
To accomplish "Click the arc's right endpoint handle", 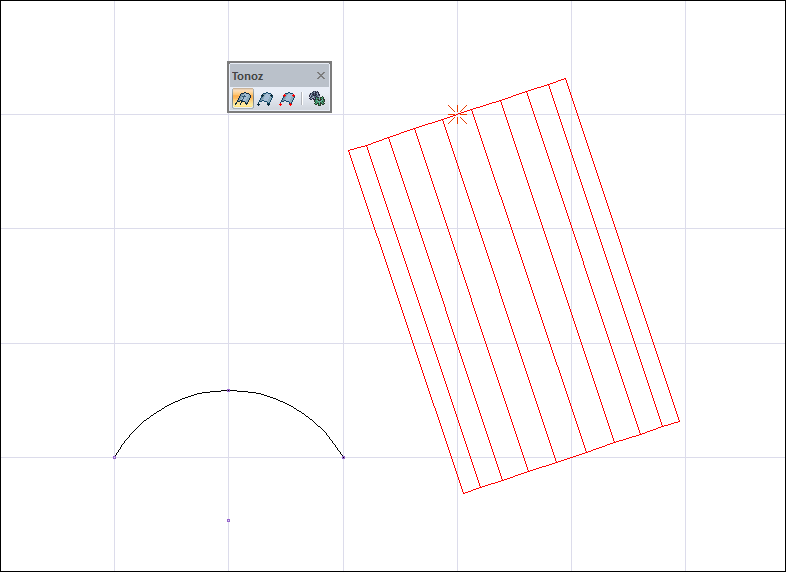I will 343,457.
